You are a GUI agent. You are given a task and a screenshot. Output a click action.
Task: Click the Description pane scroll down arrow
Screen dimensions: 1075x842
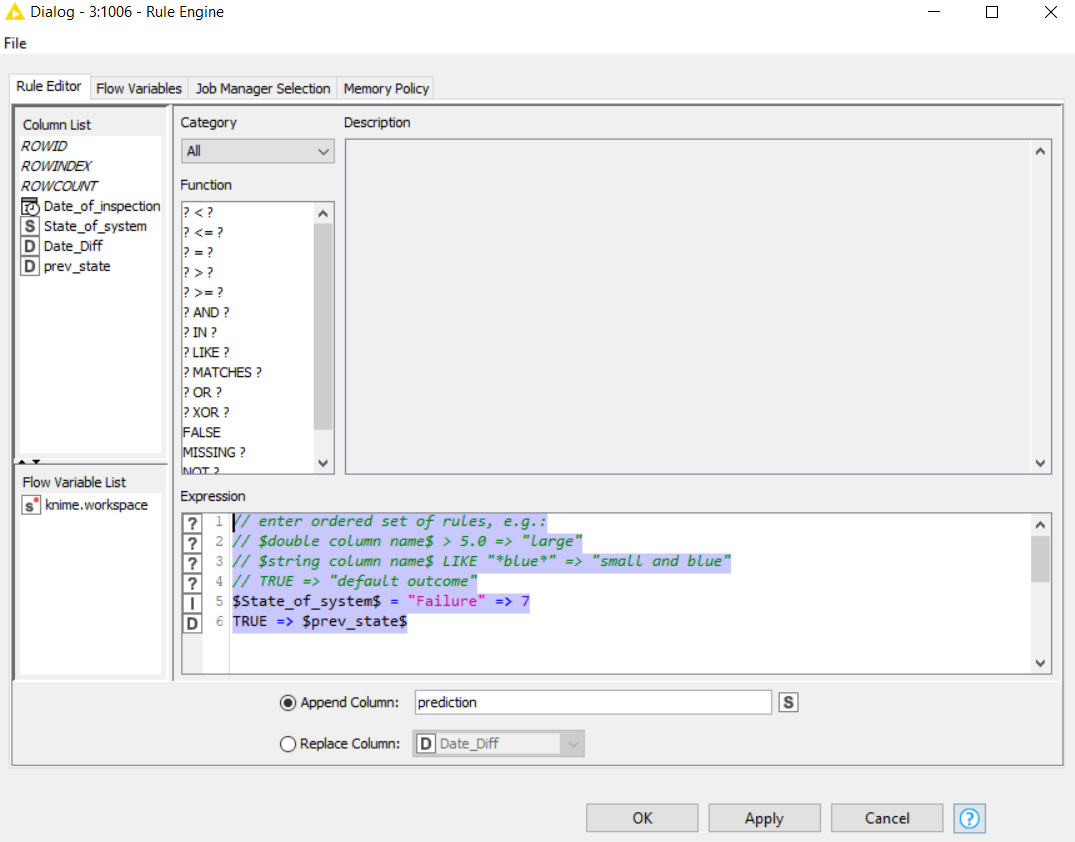pyautogui.click(x=1040, y=464)
